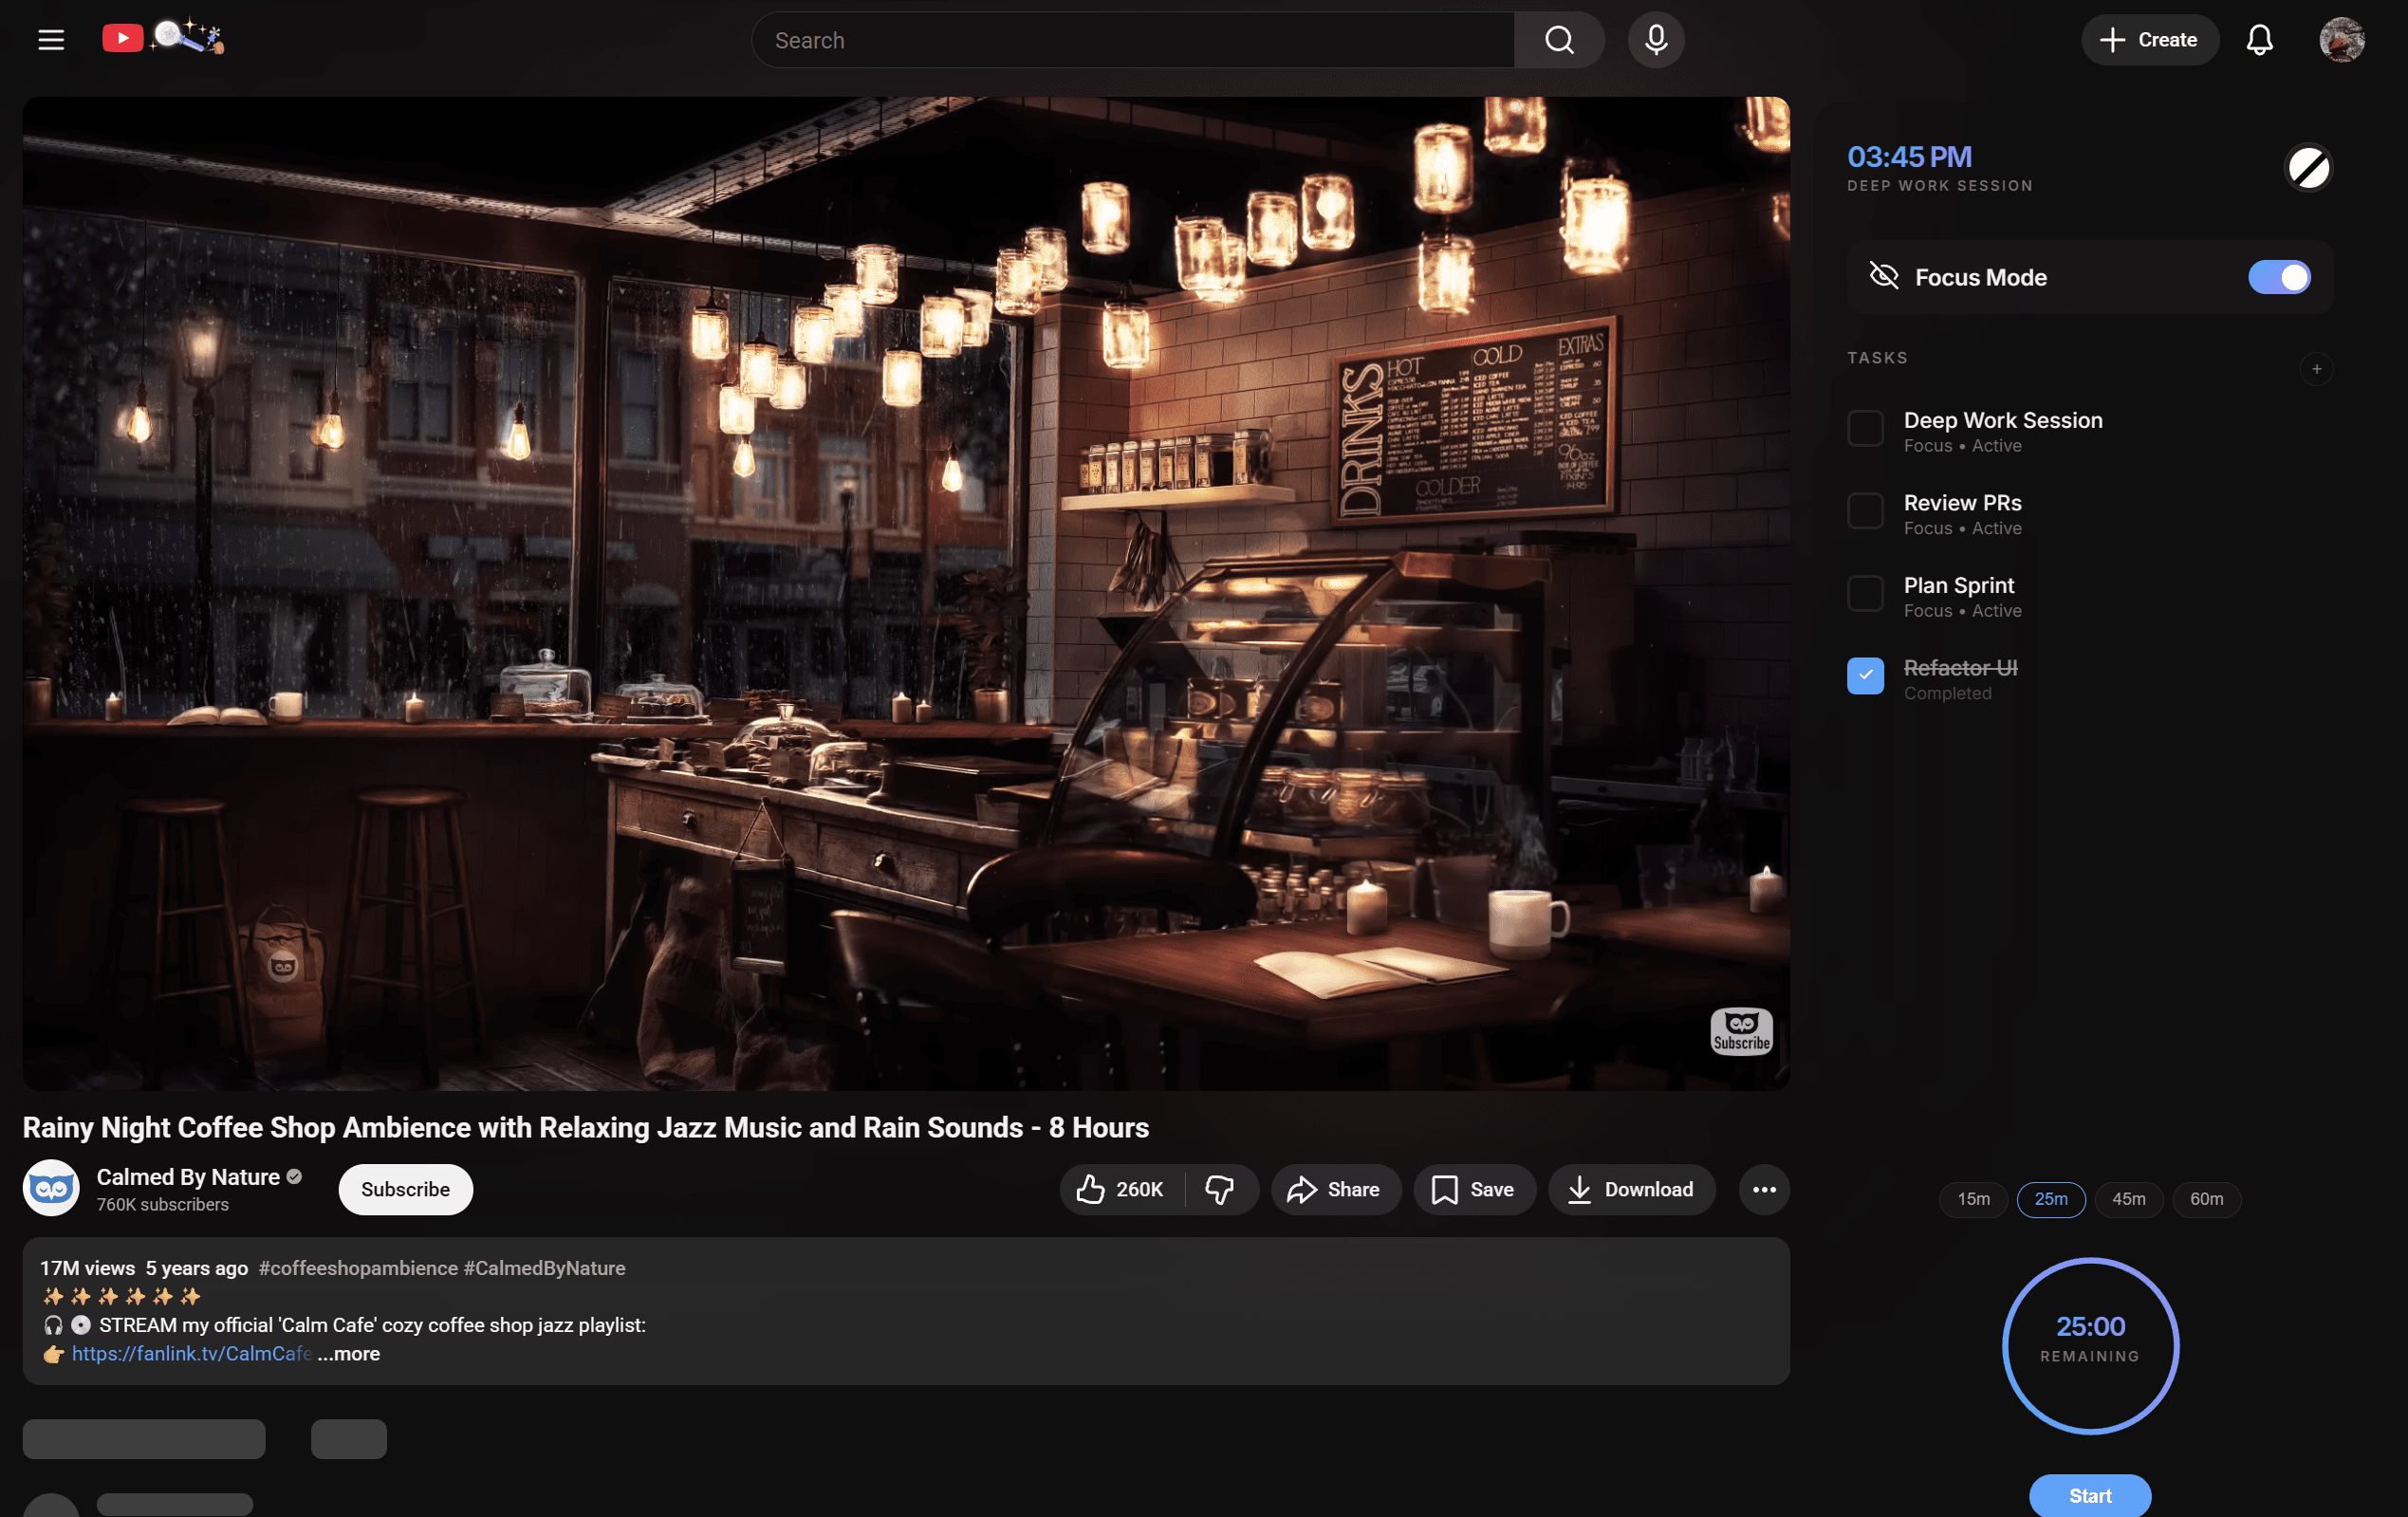Check the Deep Work Session task checkbox

[x=1864, y=428]
